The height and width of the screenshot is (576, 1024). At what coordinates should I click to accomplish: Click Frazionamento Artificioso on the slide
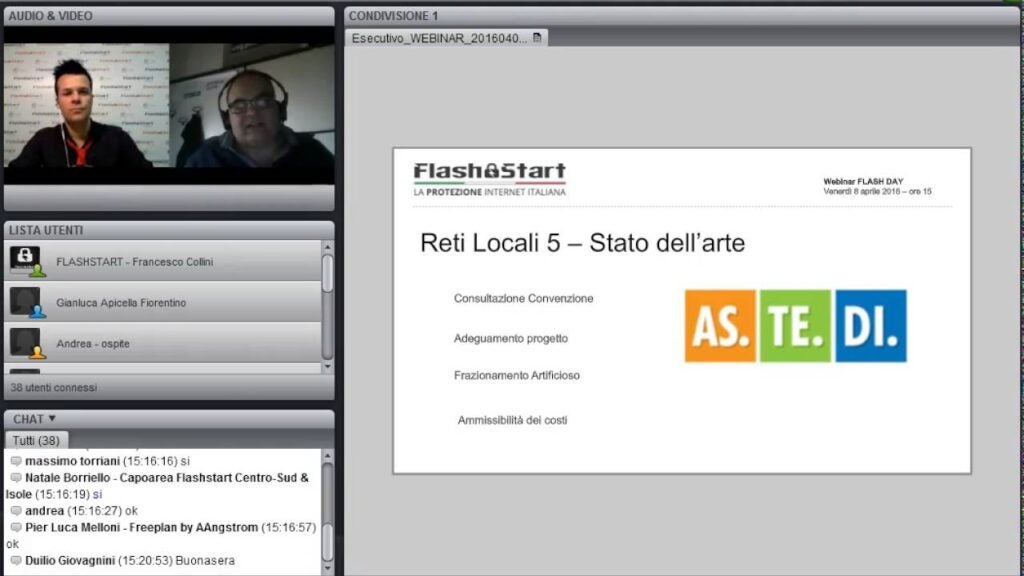point(517,376)
